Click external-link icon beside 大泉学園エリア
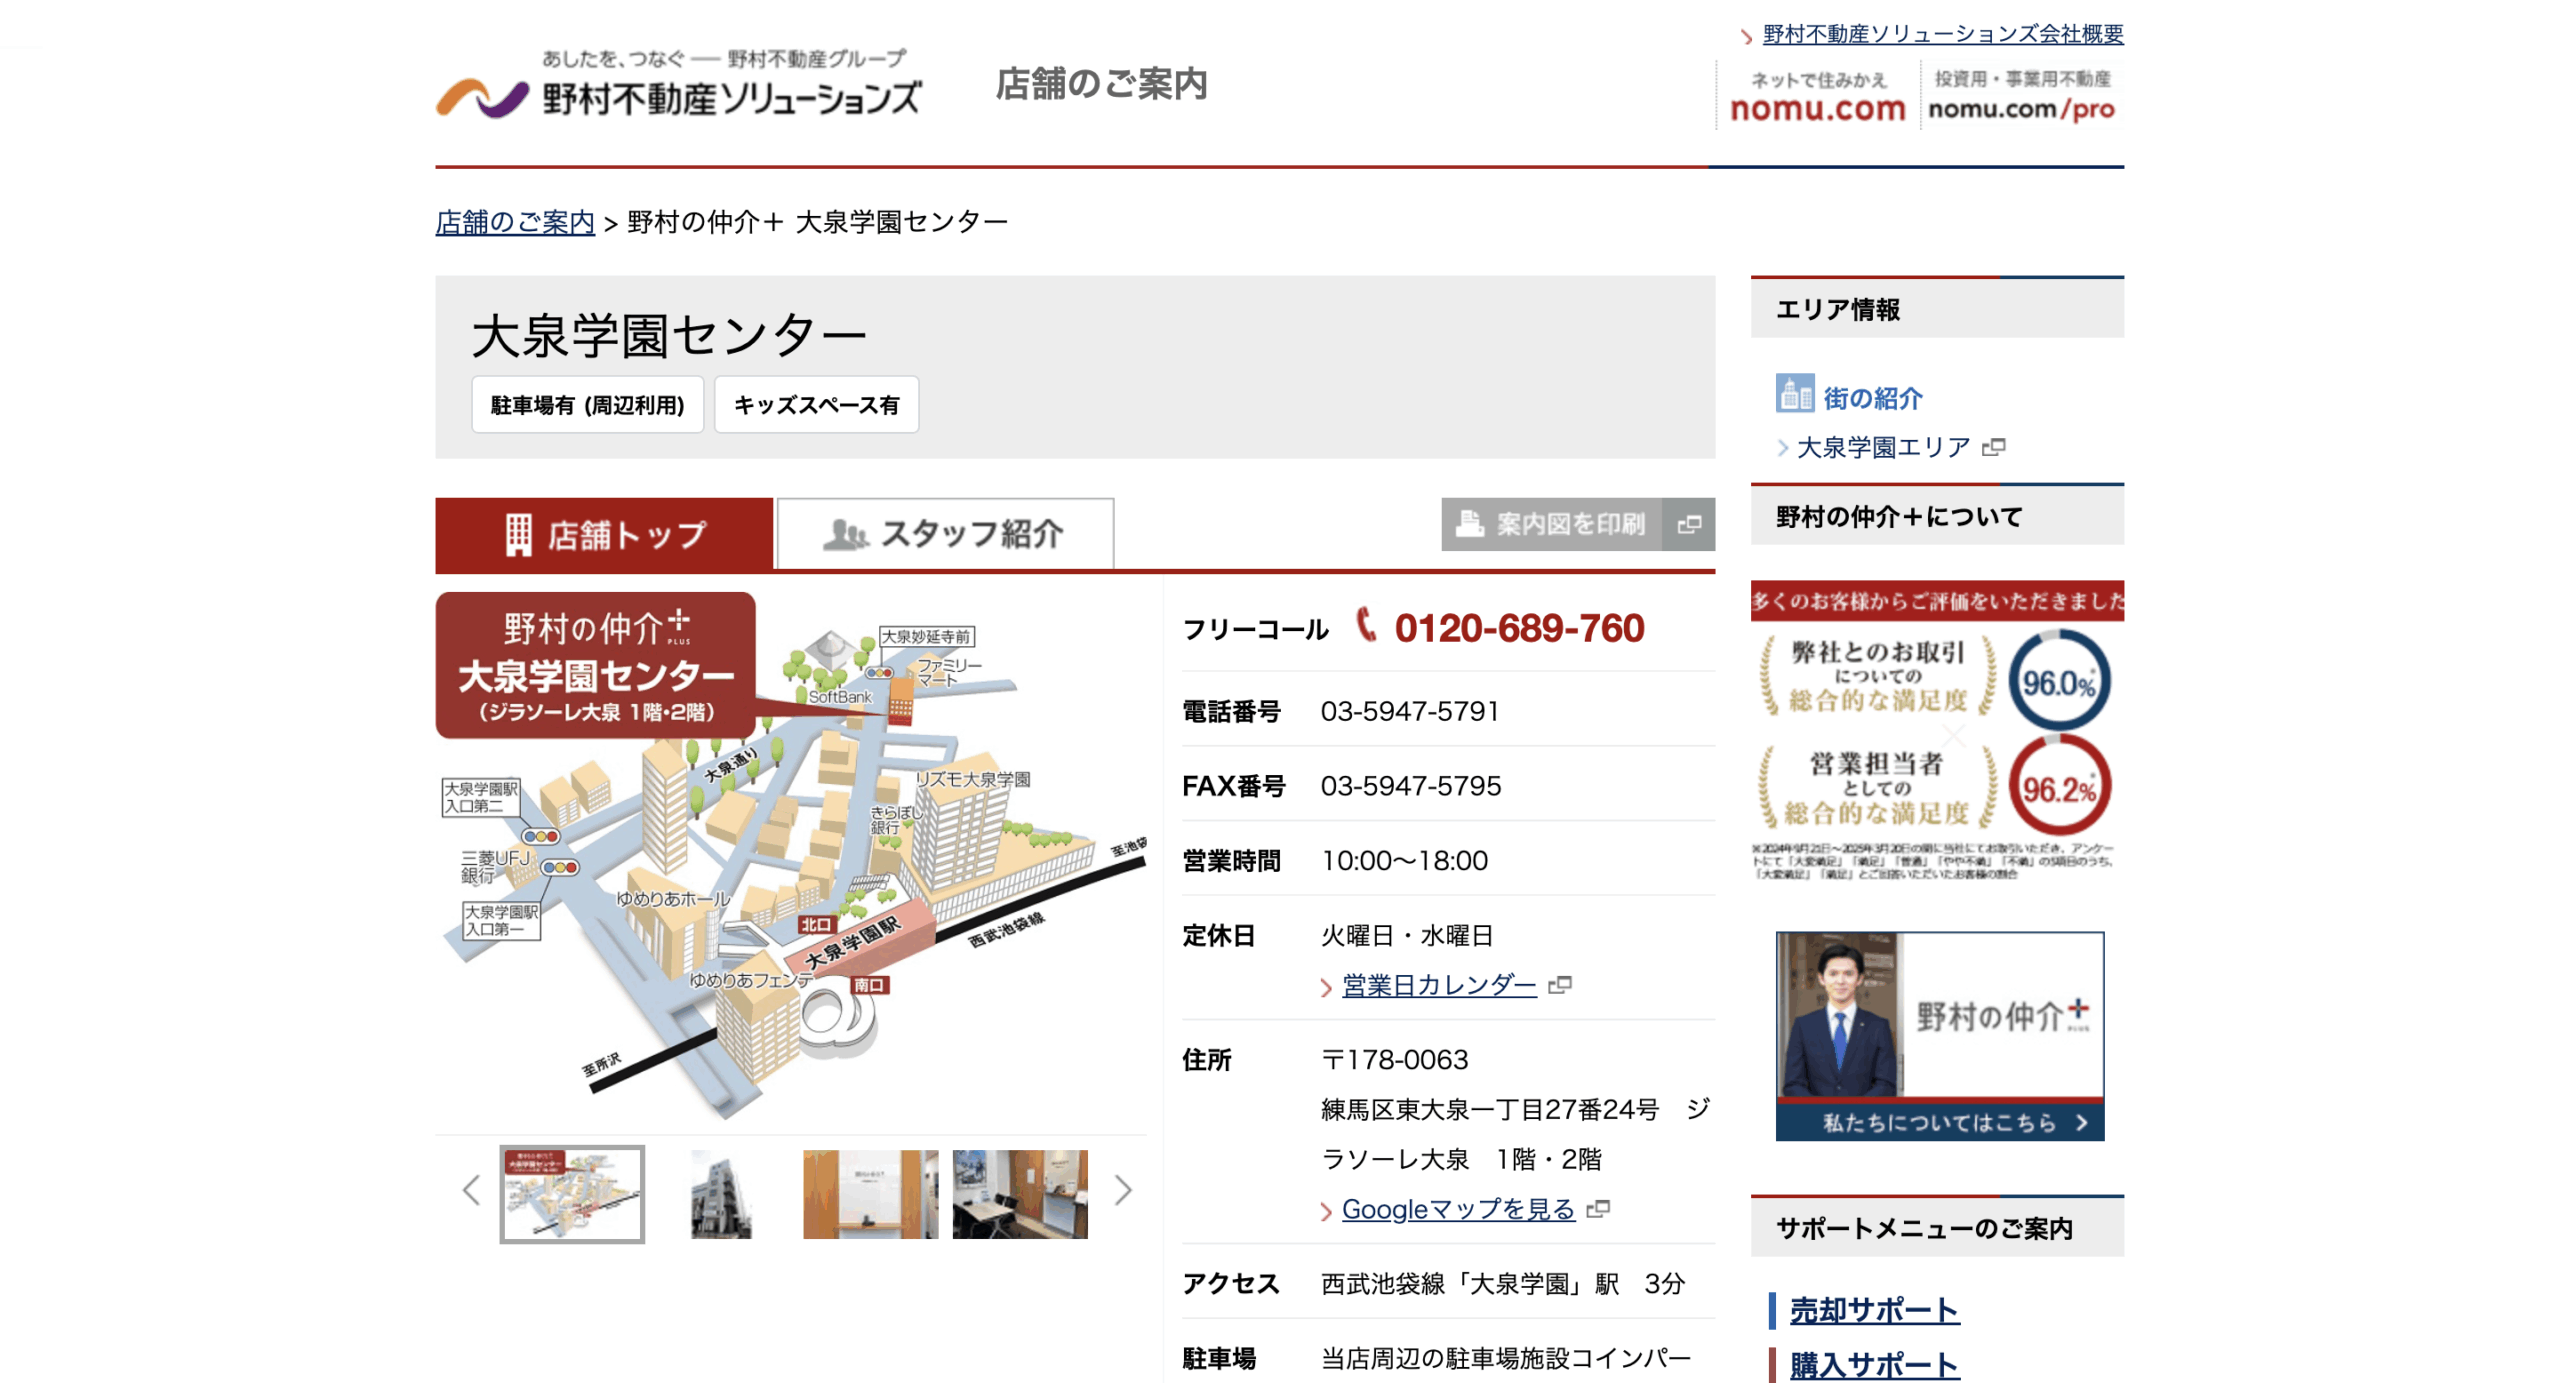The width and height of the screenshot is (2560, 1383). [x=1996, y=449]
